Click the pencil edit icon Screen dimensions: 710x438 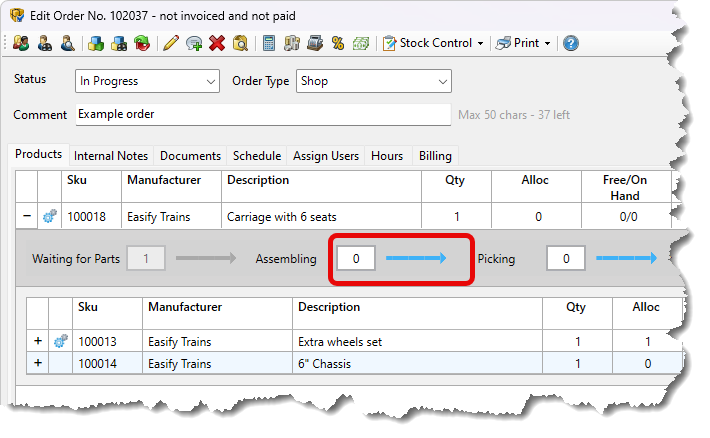(171, 43)
